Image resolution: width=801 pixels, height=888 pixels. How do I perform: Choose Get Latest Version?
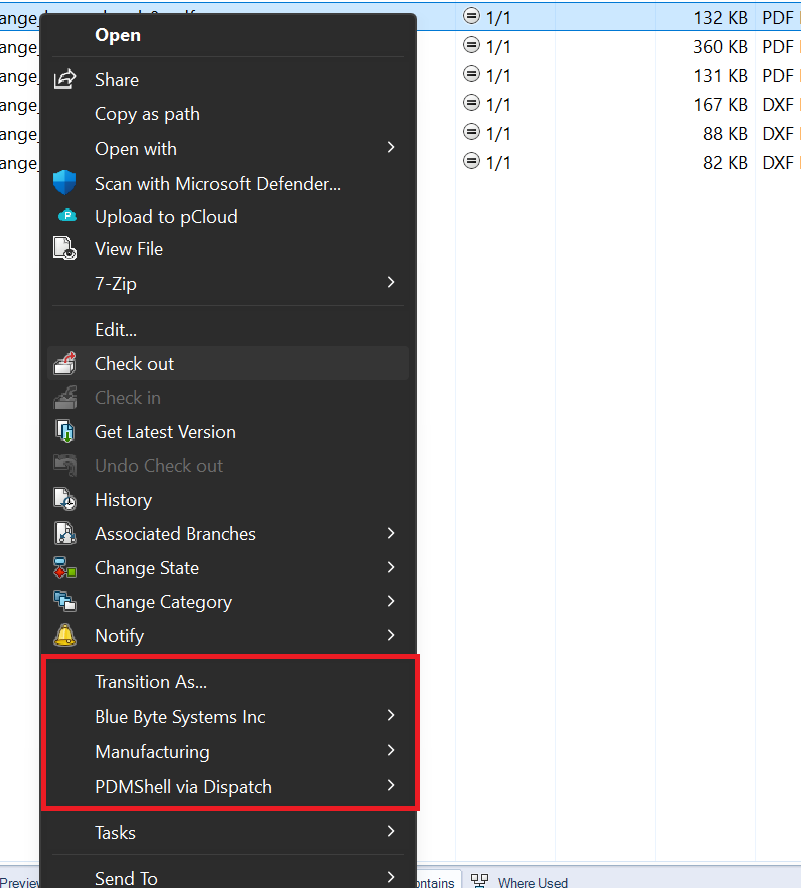[228, 432]
